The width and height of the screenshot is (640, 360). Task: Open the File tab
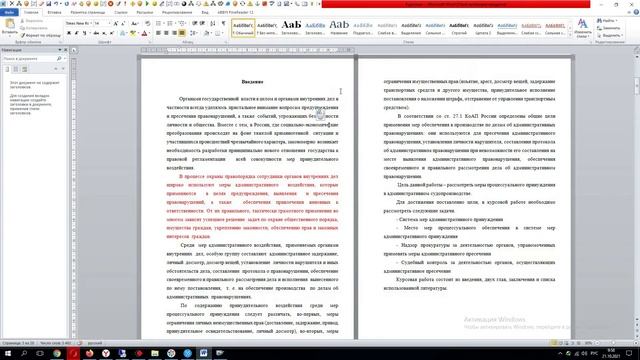pyautogui.click(x=9, y=13)
